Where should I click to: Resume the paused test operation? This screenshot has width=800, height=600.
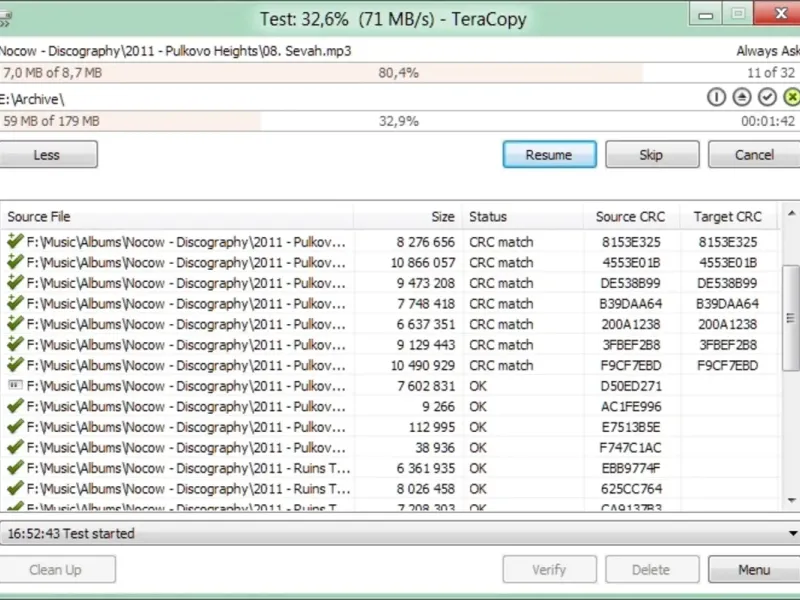[549, 155]
